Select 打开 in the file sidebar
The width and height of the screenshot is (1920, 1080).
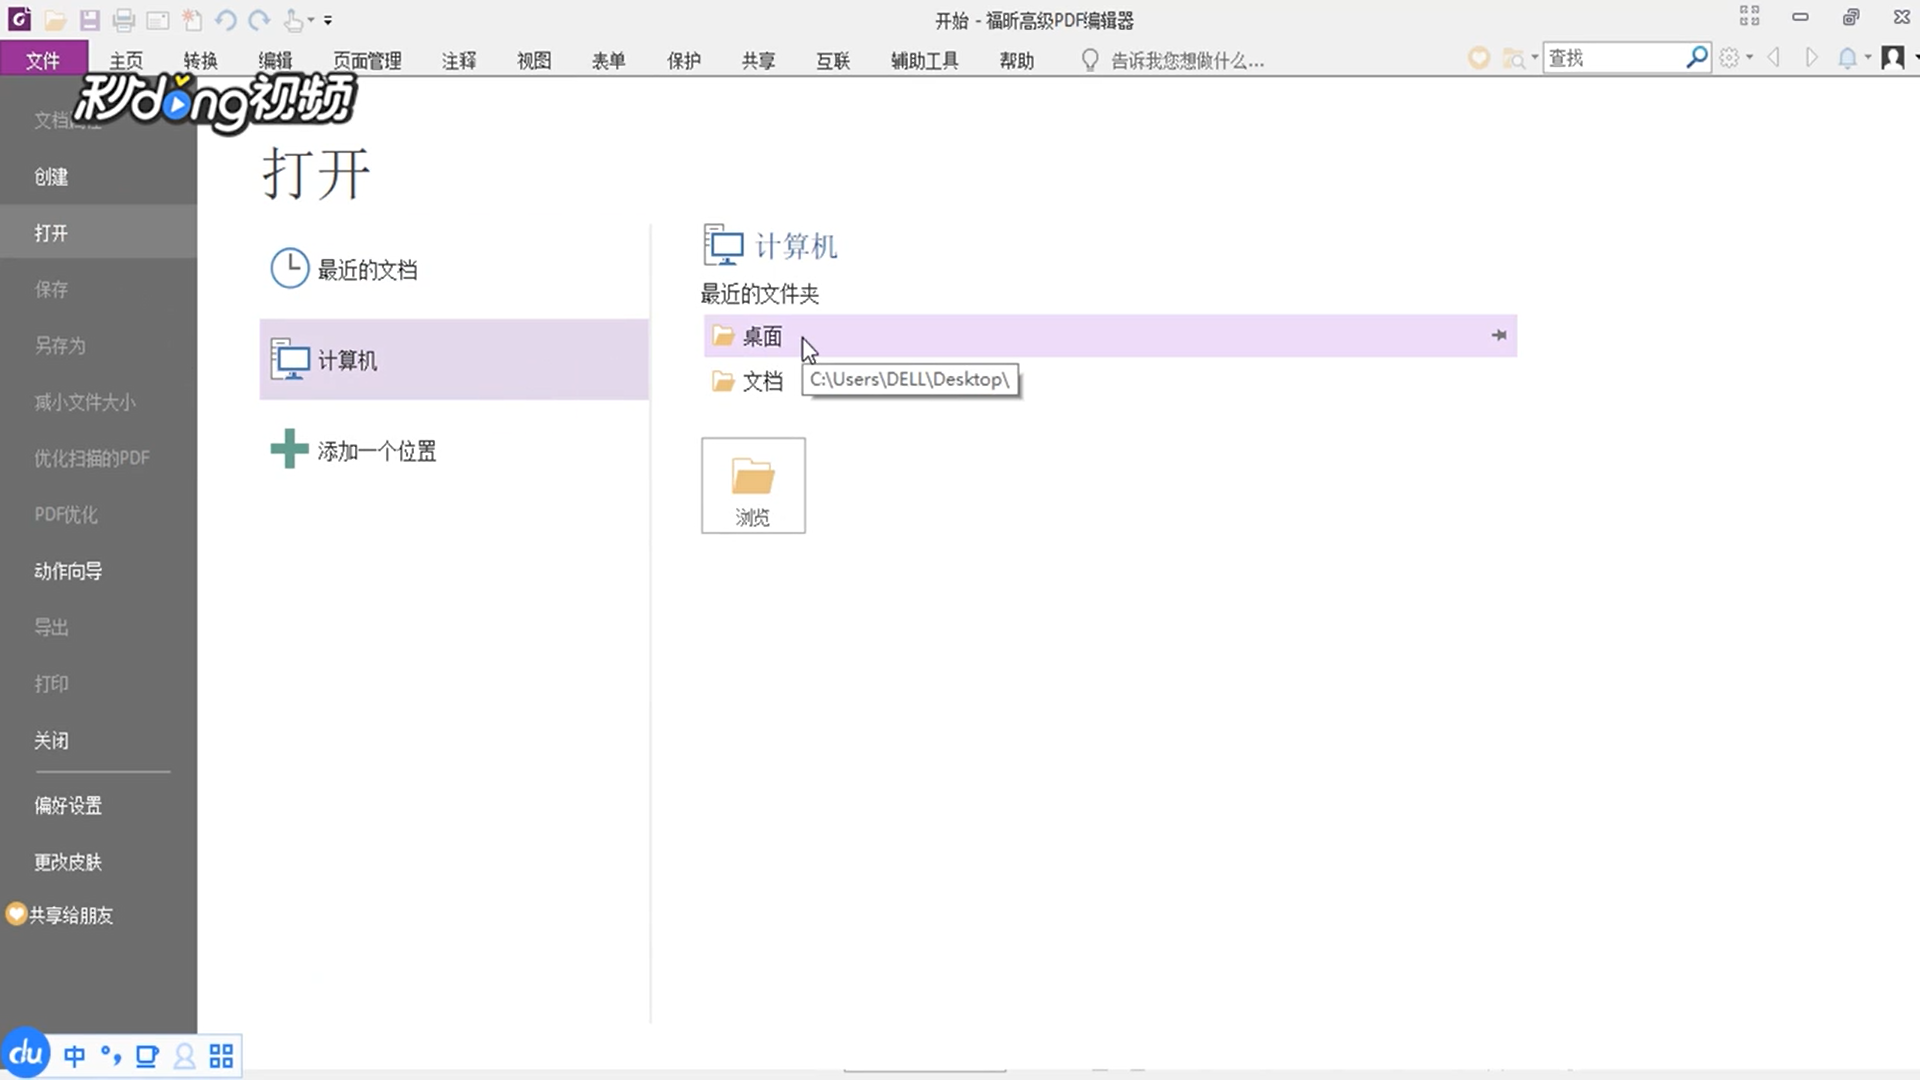point(98,233)
